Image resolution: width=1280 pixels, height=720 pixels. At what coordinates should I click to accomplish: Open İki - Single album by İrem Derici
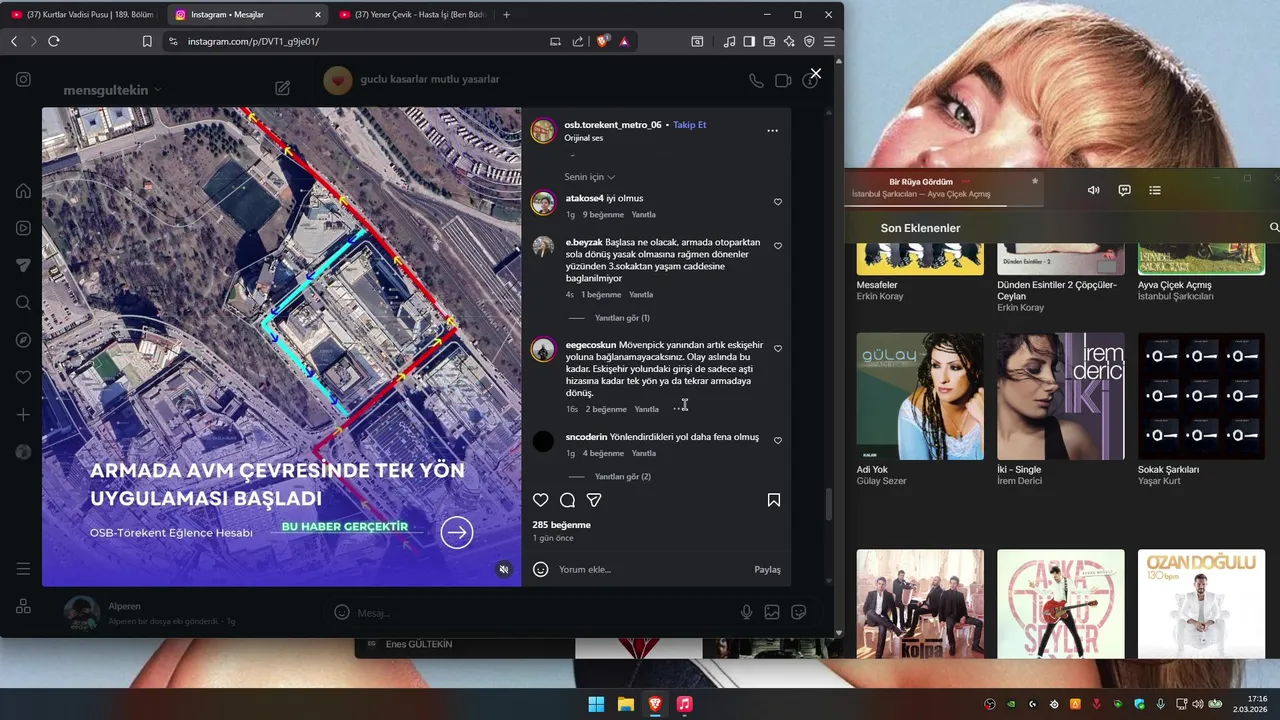1060,396
